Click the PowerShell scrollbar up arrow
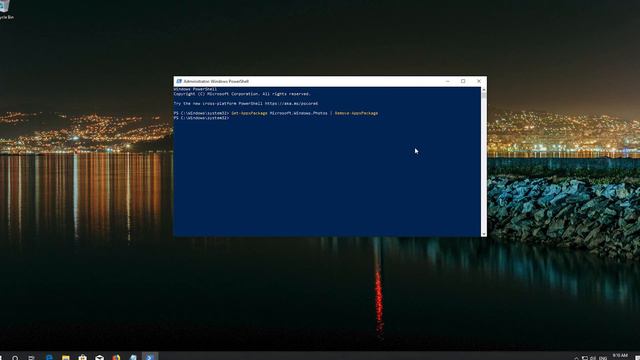 484,89
